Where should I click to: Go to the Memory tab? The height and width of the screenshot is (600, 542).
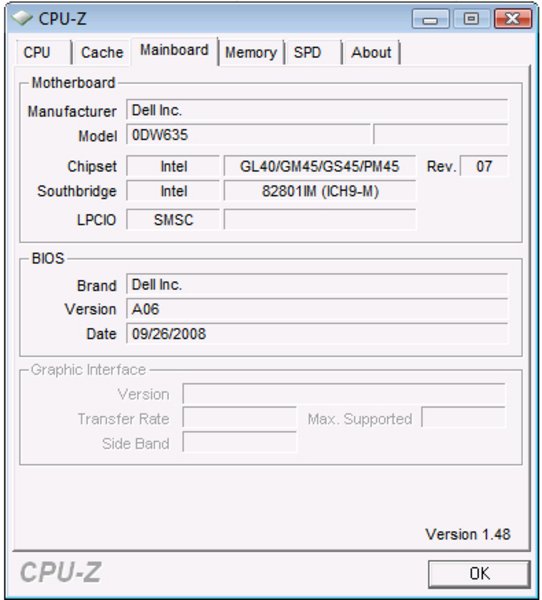pyautogui.click(x=251, y=52)
